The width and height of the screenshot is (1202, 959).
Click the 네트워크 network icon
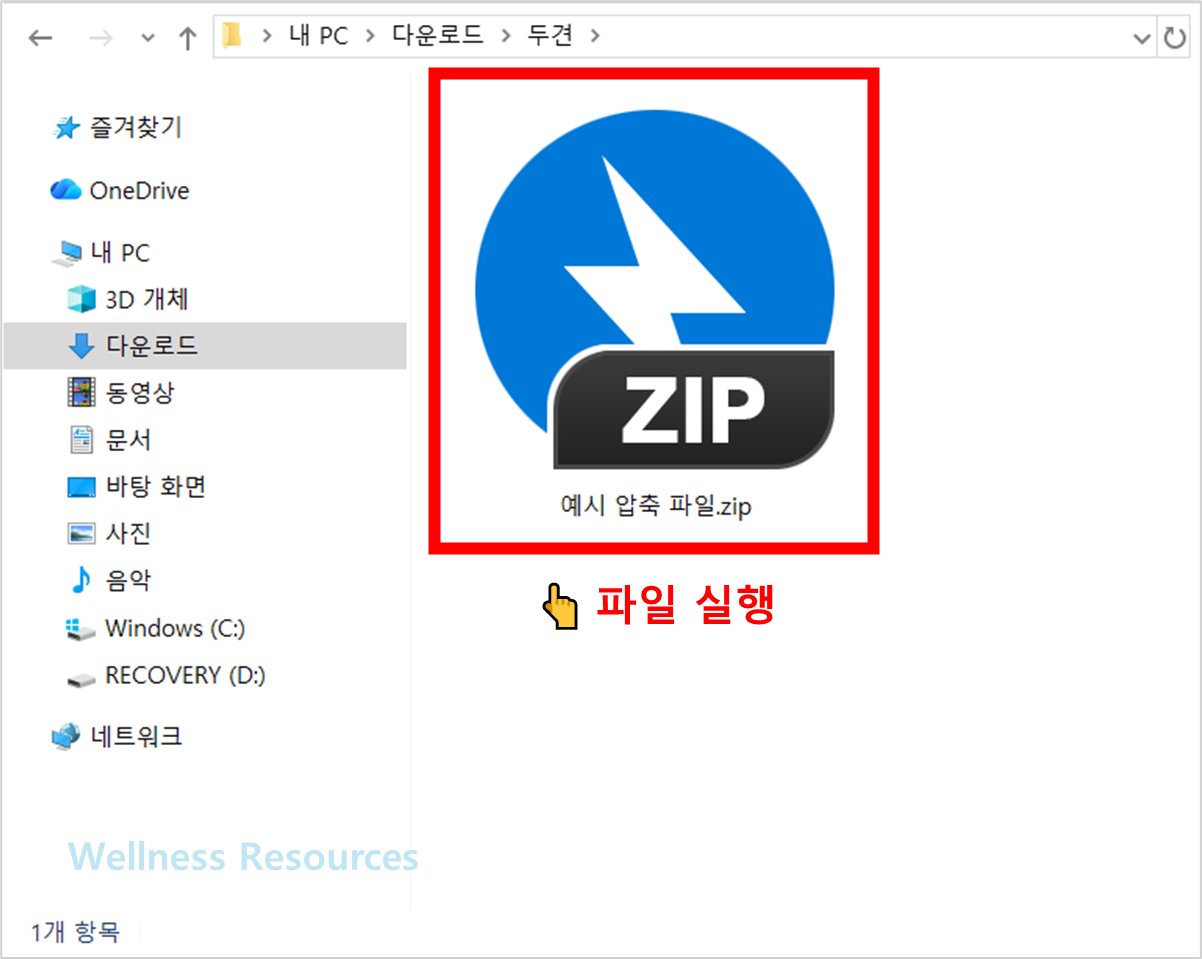coord(66,737)
